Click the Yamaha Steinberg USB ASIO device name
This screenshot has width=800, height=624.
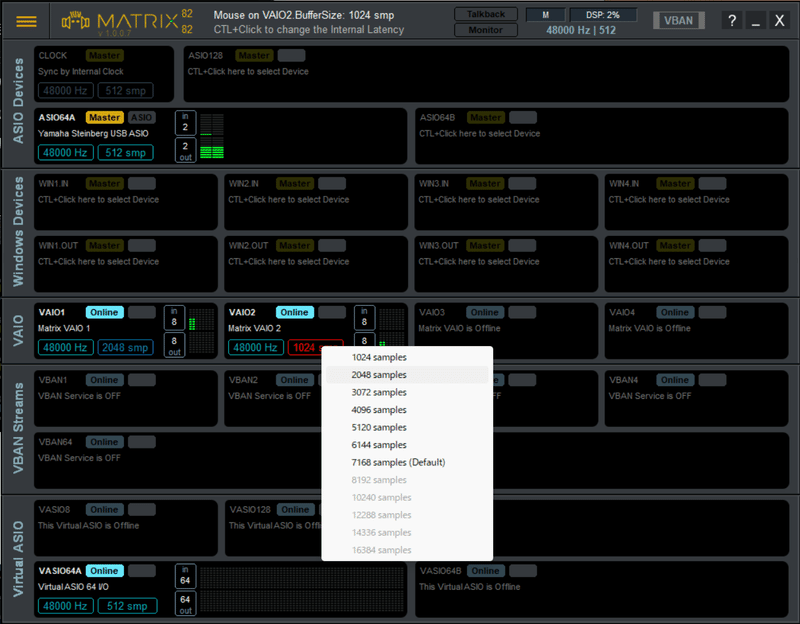[93, 133]
